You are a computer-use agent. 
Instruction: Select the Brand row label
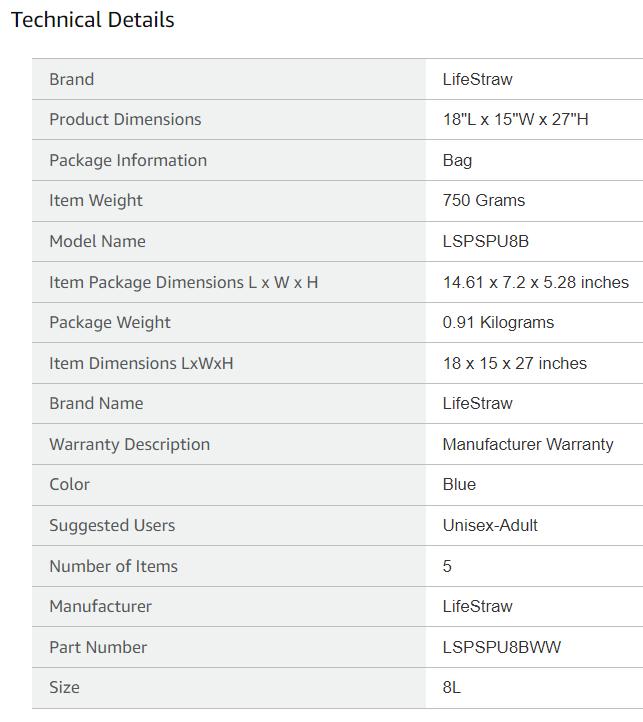[71, 79]
